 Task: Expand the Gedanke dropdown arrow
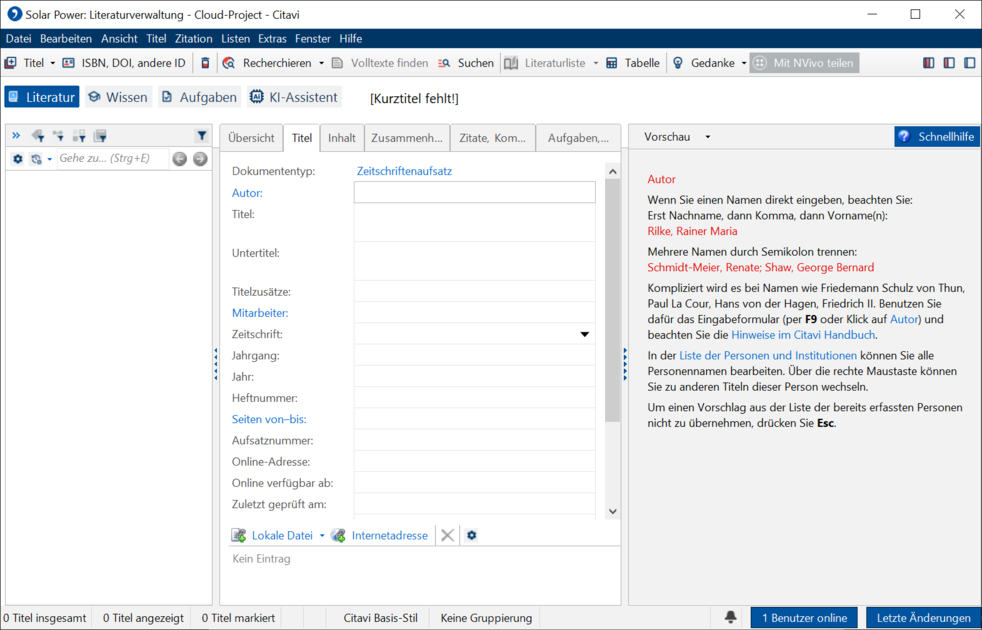tap(744, 63)
